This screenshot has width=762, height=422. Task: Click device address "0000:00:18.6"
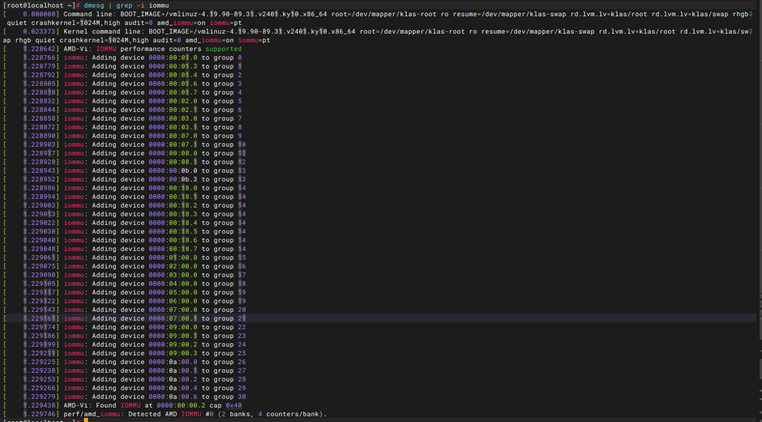click(173, 241)
